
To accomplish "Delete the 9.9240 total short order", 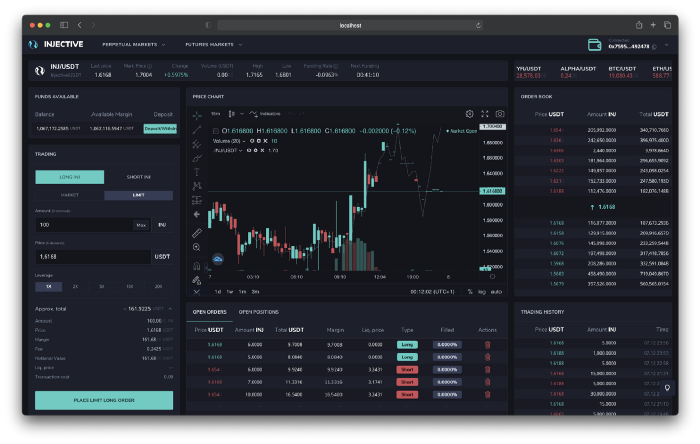I will point(488,369).
